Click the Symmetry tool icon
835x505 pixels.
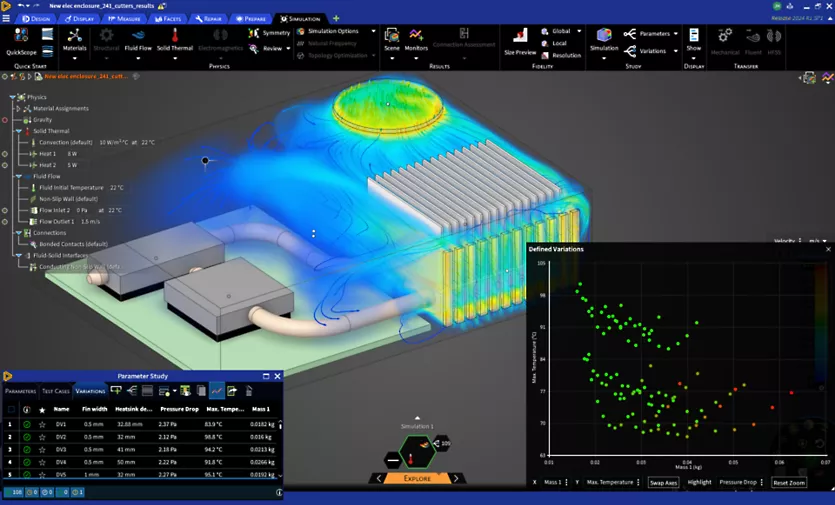tap(255, 33)
